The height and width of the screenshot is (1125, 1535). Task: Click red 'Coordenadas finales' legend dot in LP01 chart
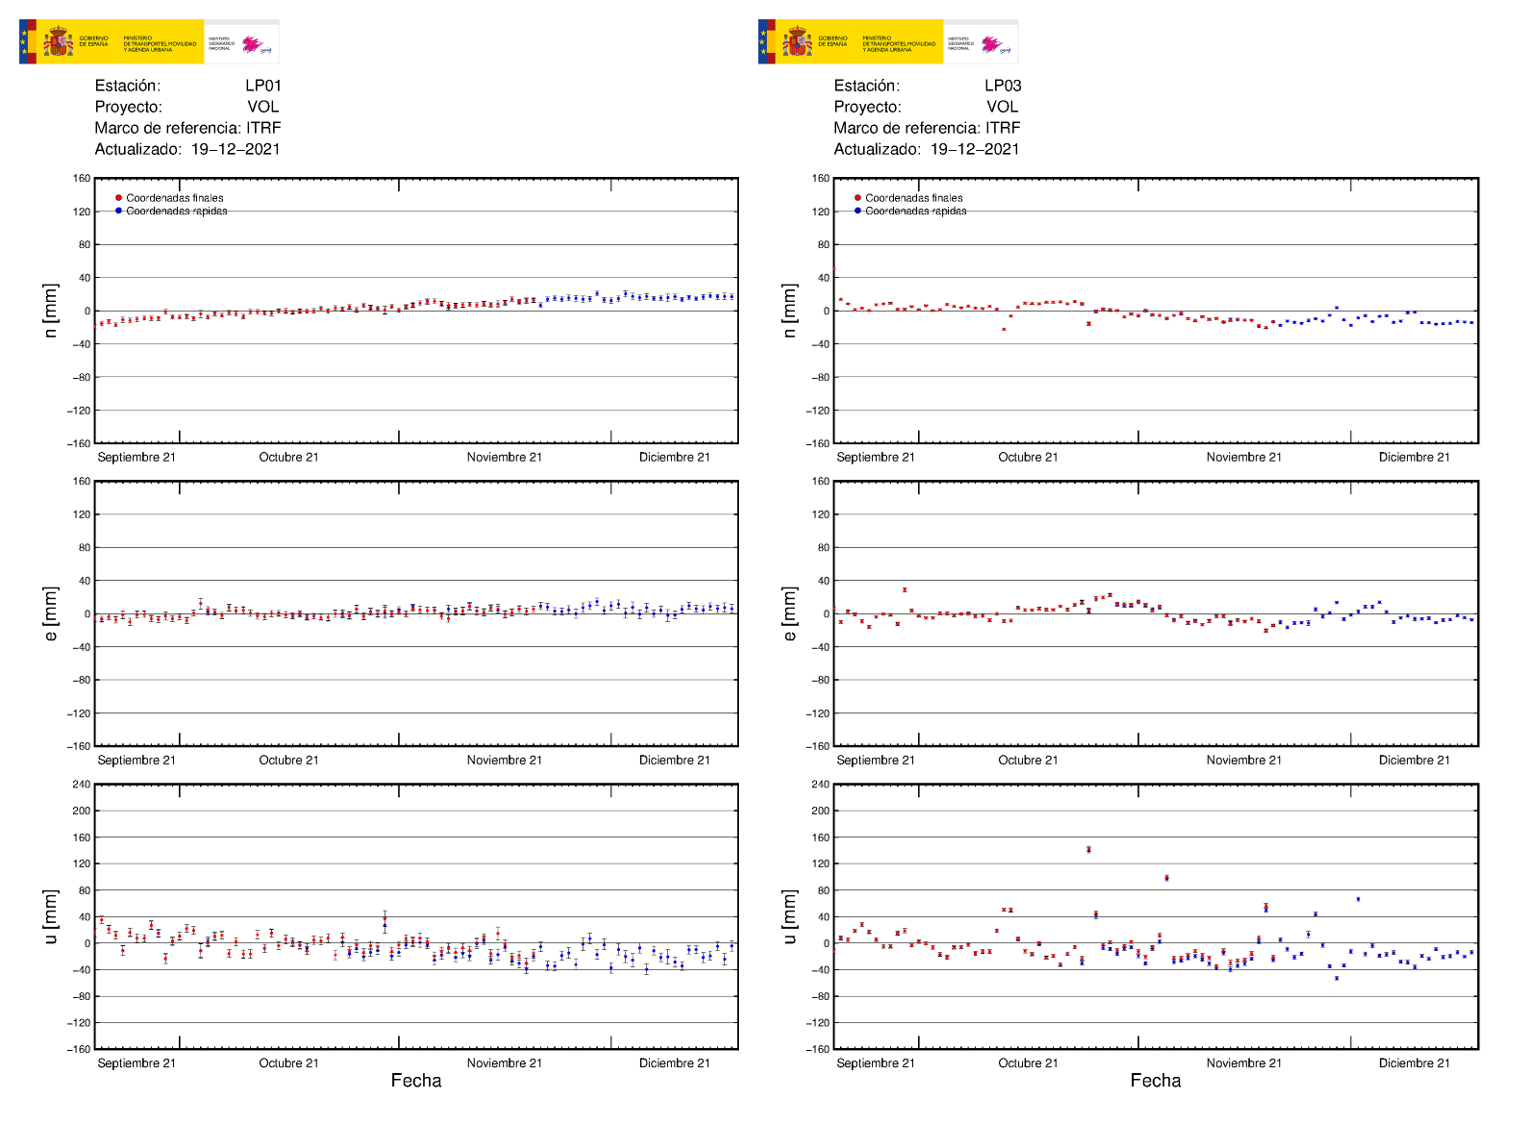119,198
